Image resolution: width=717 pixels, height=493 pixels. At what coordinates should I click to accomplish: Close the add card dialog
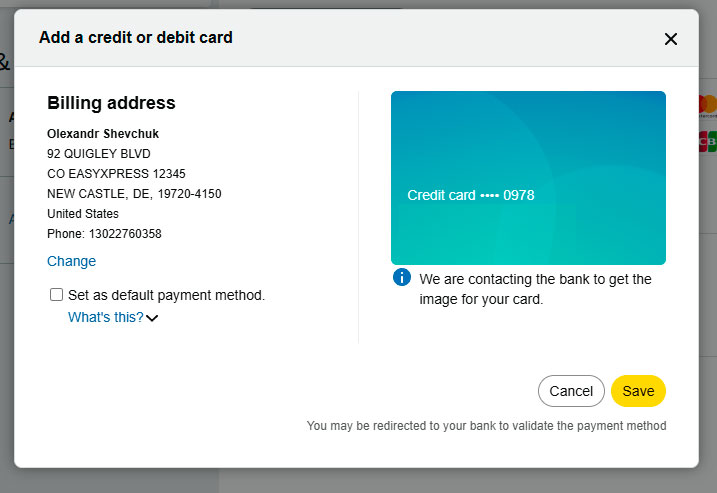tap(671, 39)
